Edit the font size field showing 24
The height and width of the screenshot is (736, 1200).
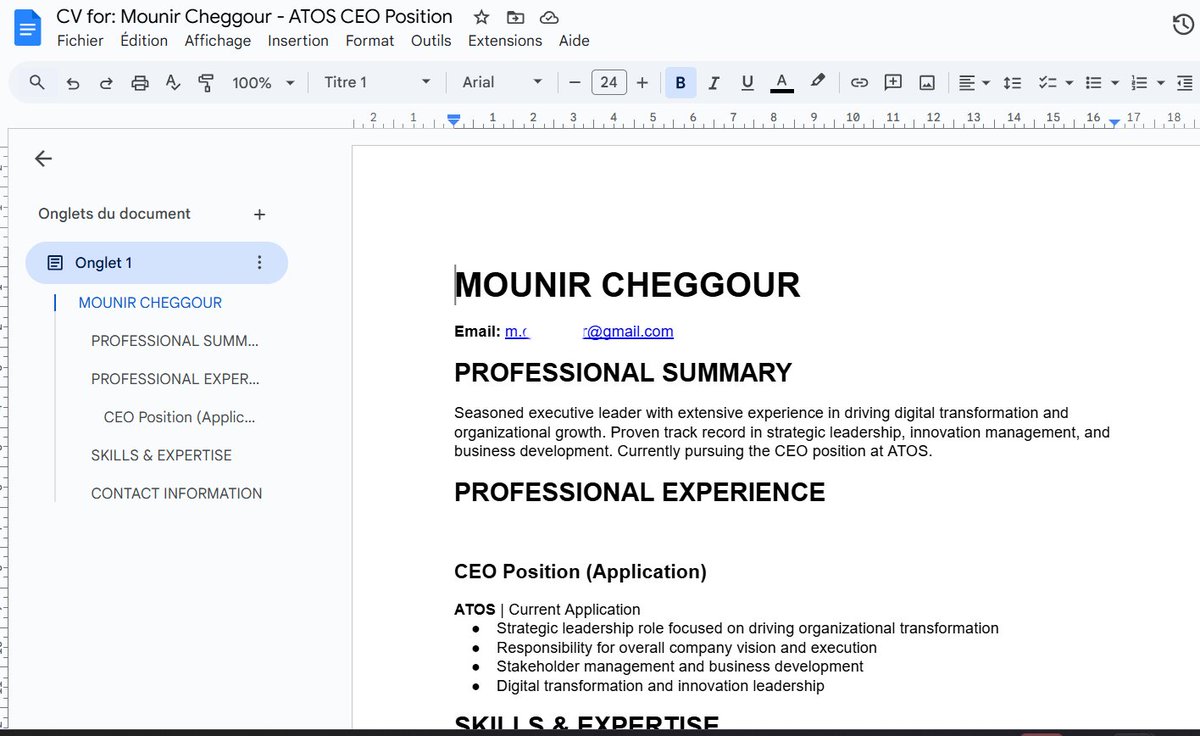tap(609, 83)
